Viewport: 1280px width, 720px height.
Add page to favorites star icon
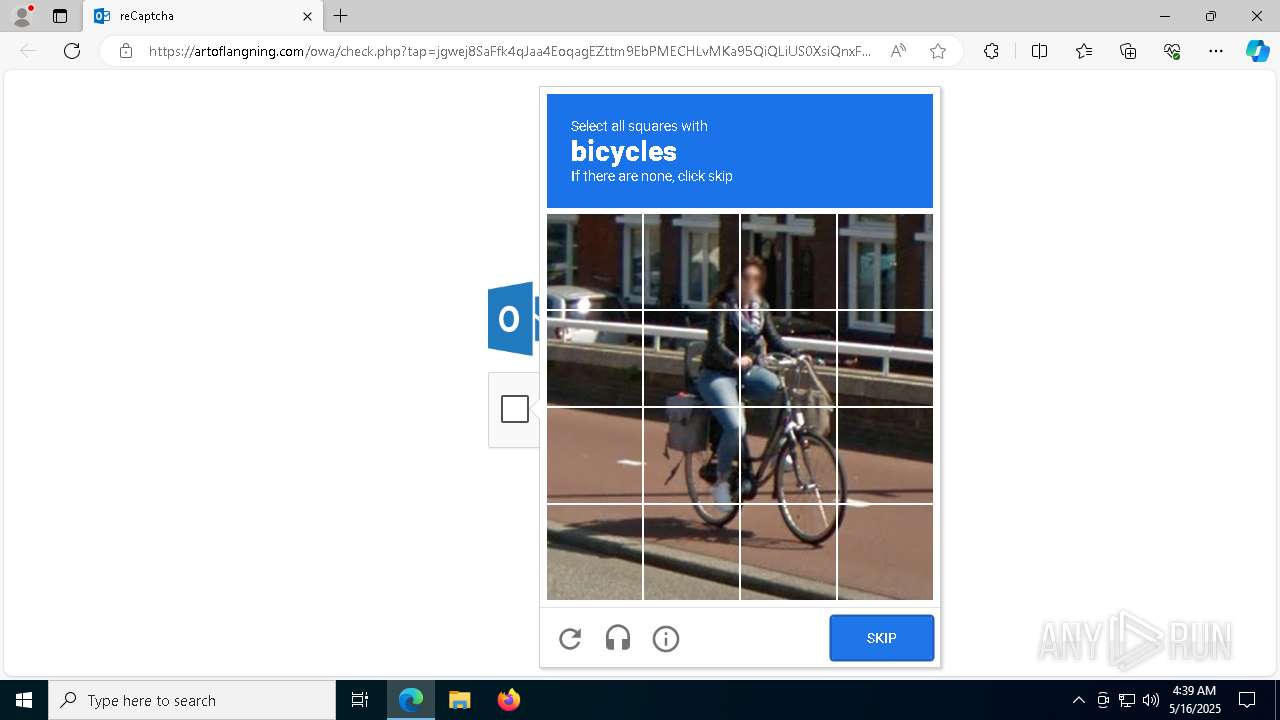938,51
